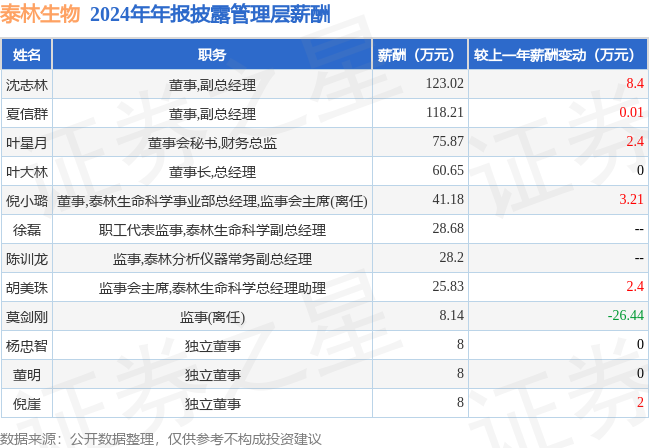Click the salary change value 3.21
This screenshot has width=649, height=448.
(x=632, y=199)
